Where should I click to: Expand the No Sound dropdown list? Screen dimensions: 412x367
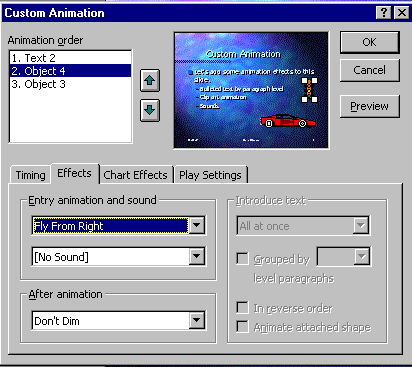197,256
